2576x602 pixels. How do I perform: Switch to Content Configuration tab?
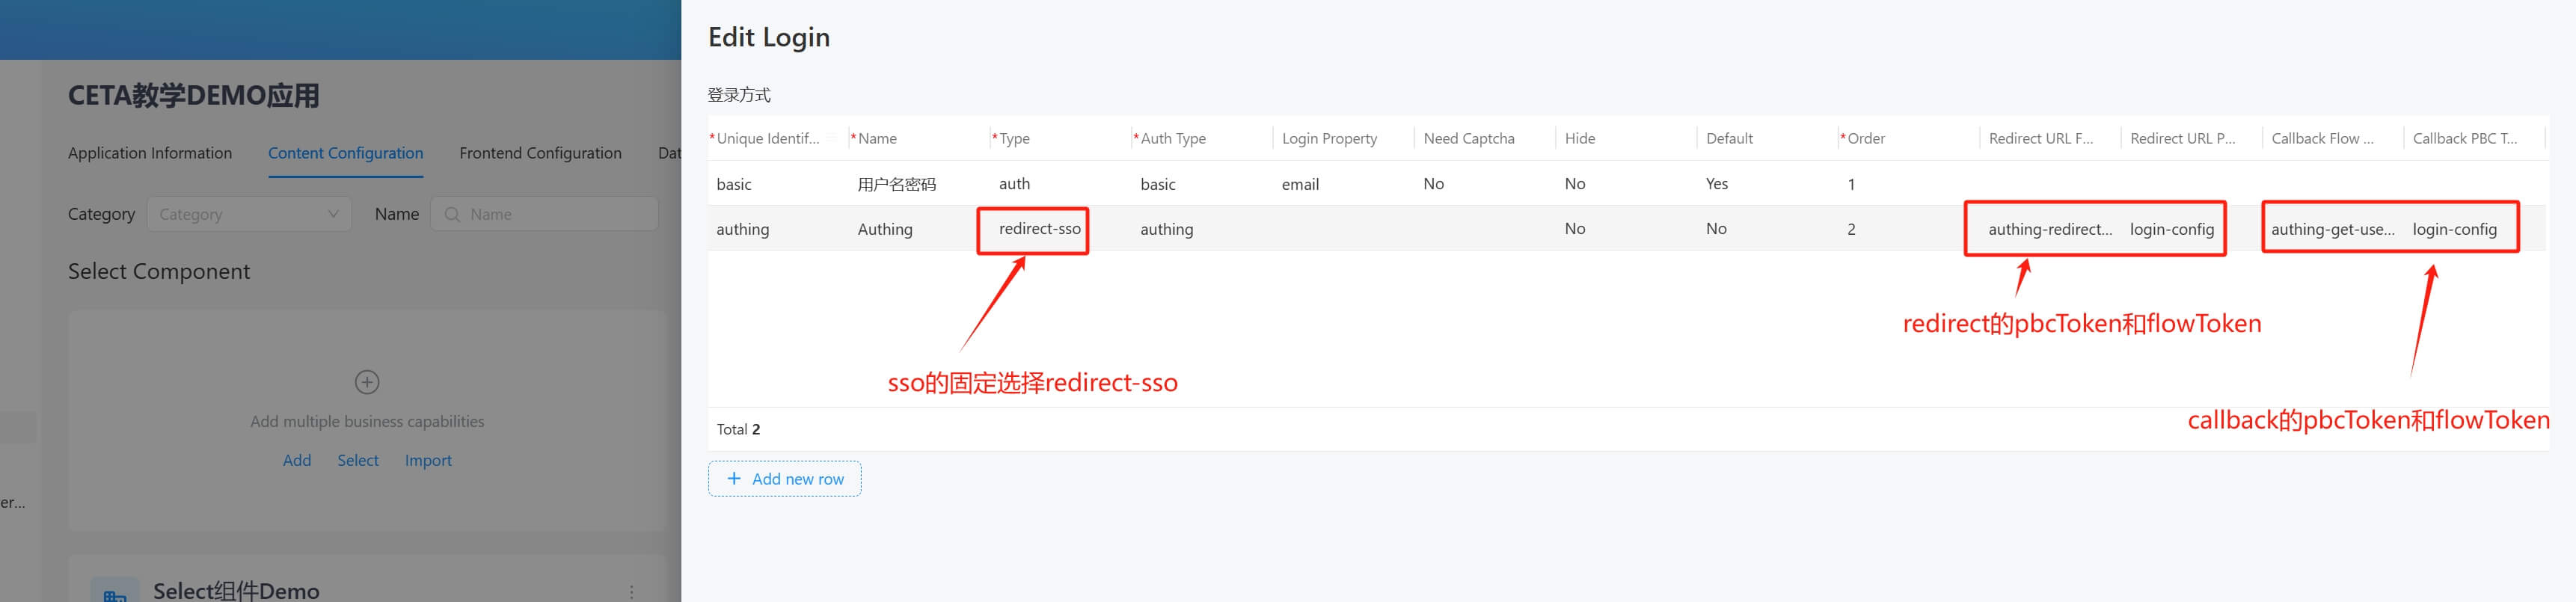point(345,153)
